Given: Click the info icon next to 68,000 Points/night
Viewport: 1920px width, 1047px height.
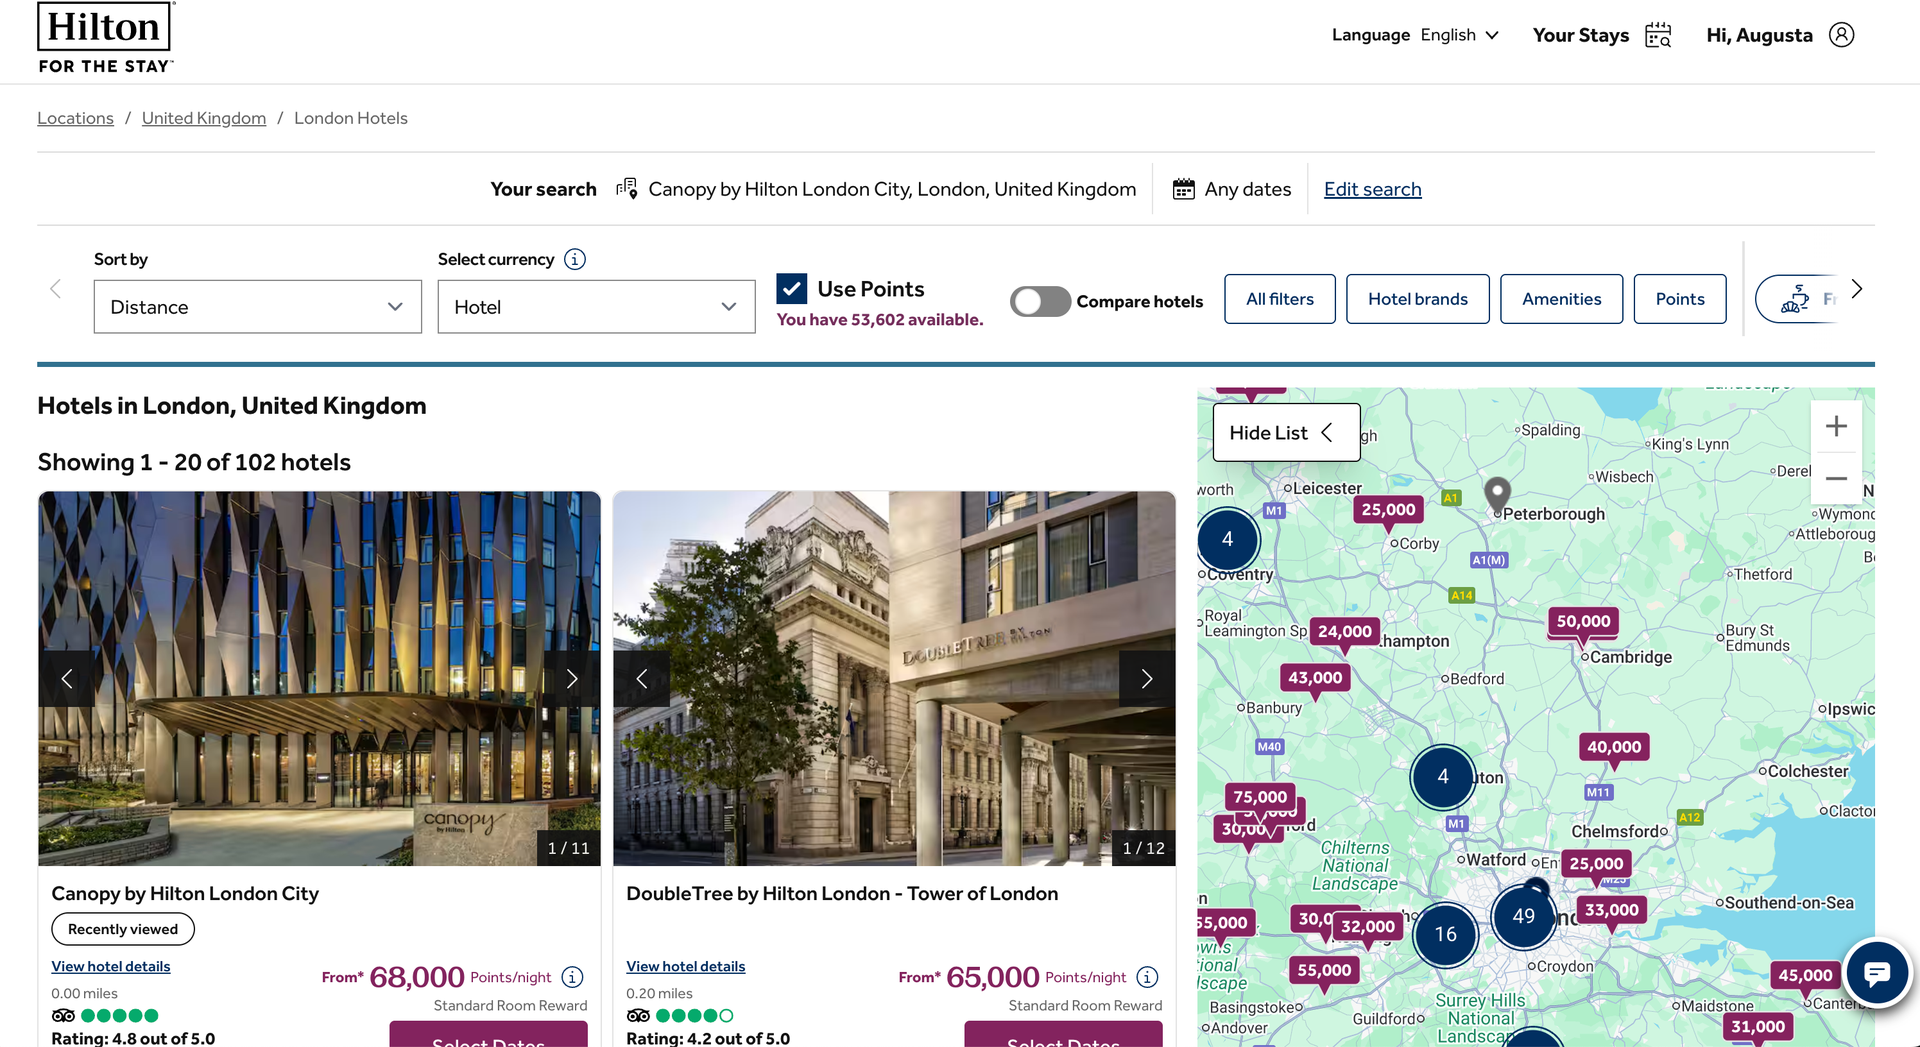Looking at the screenshot, I should pos(571,978).
